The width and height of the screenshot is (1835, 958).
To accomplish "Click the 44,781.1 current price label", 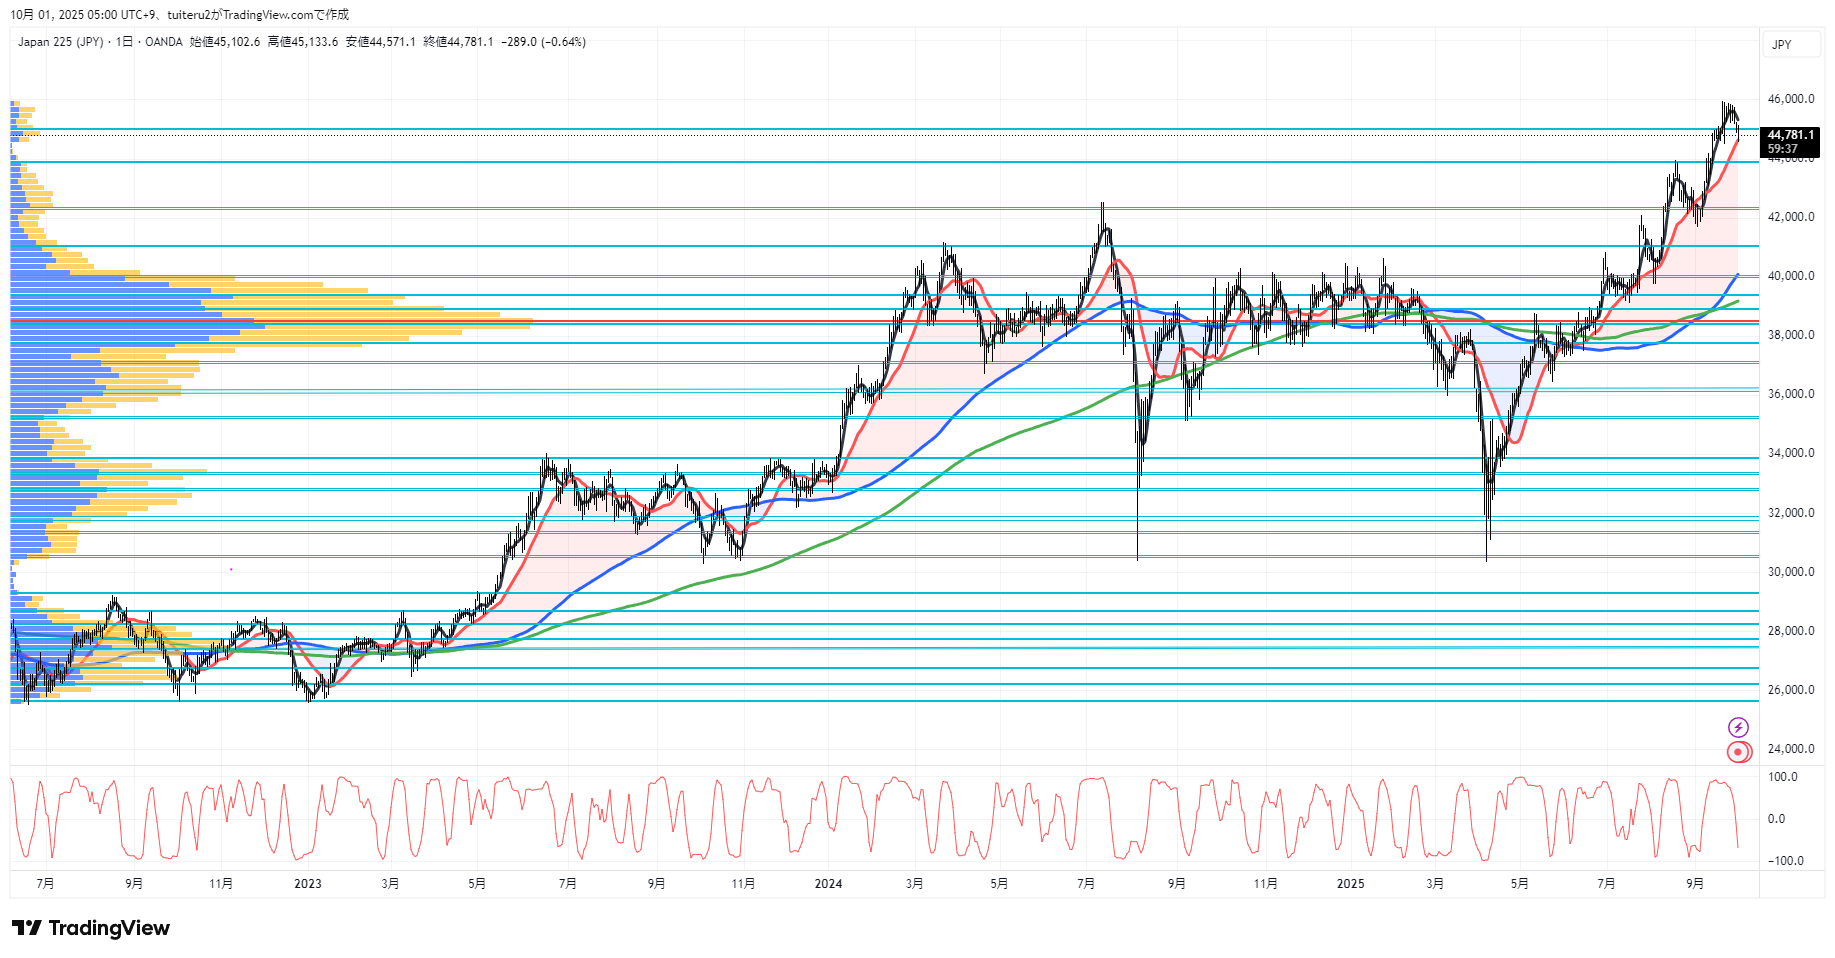I will (1790, 135).
